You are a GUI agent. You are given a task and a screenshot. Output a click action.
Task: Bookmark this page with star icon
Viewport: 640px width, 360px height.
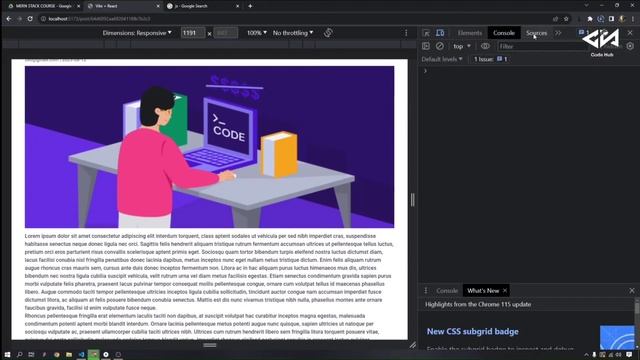pos(566,19)
